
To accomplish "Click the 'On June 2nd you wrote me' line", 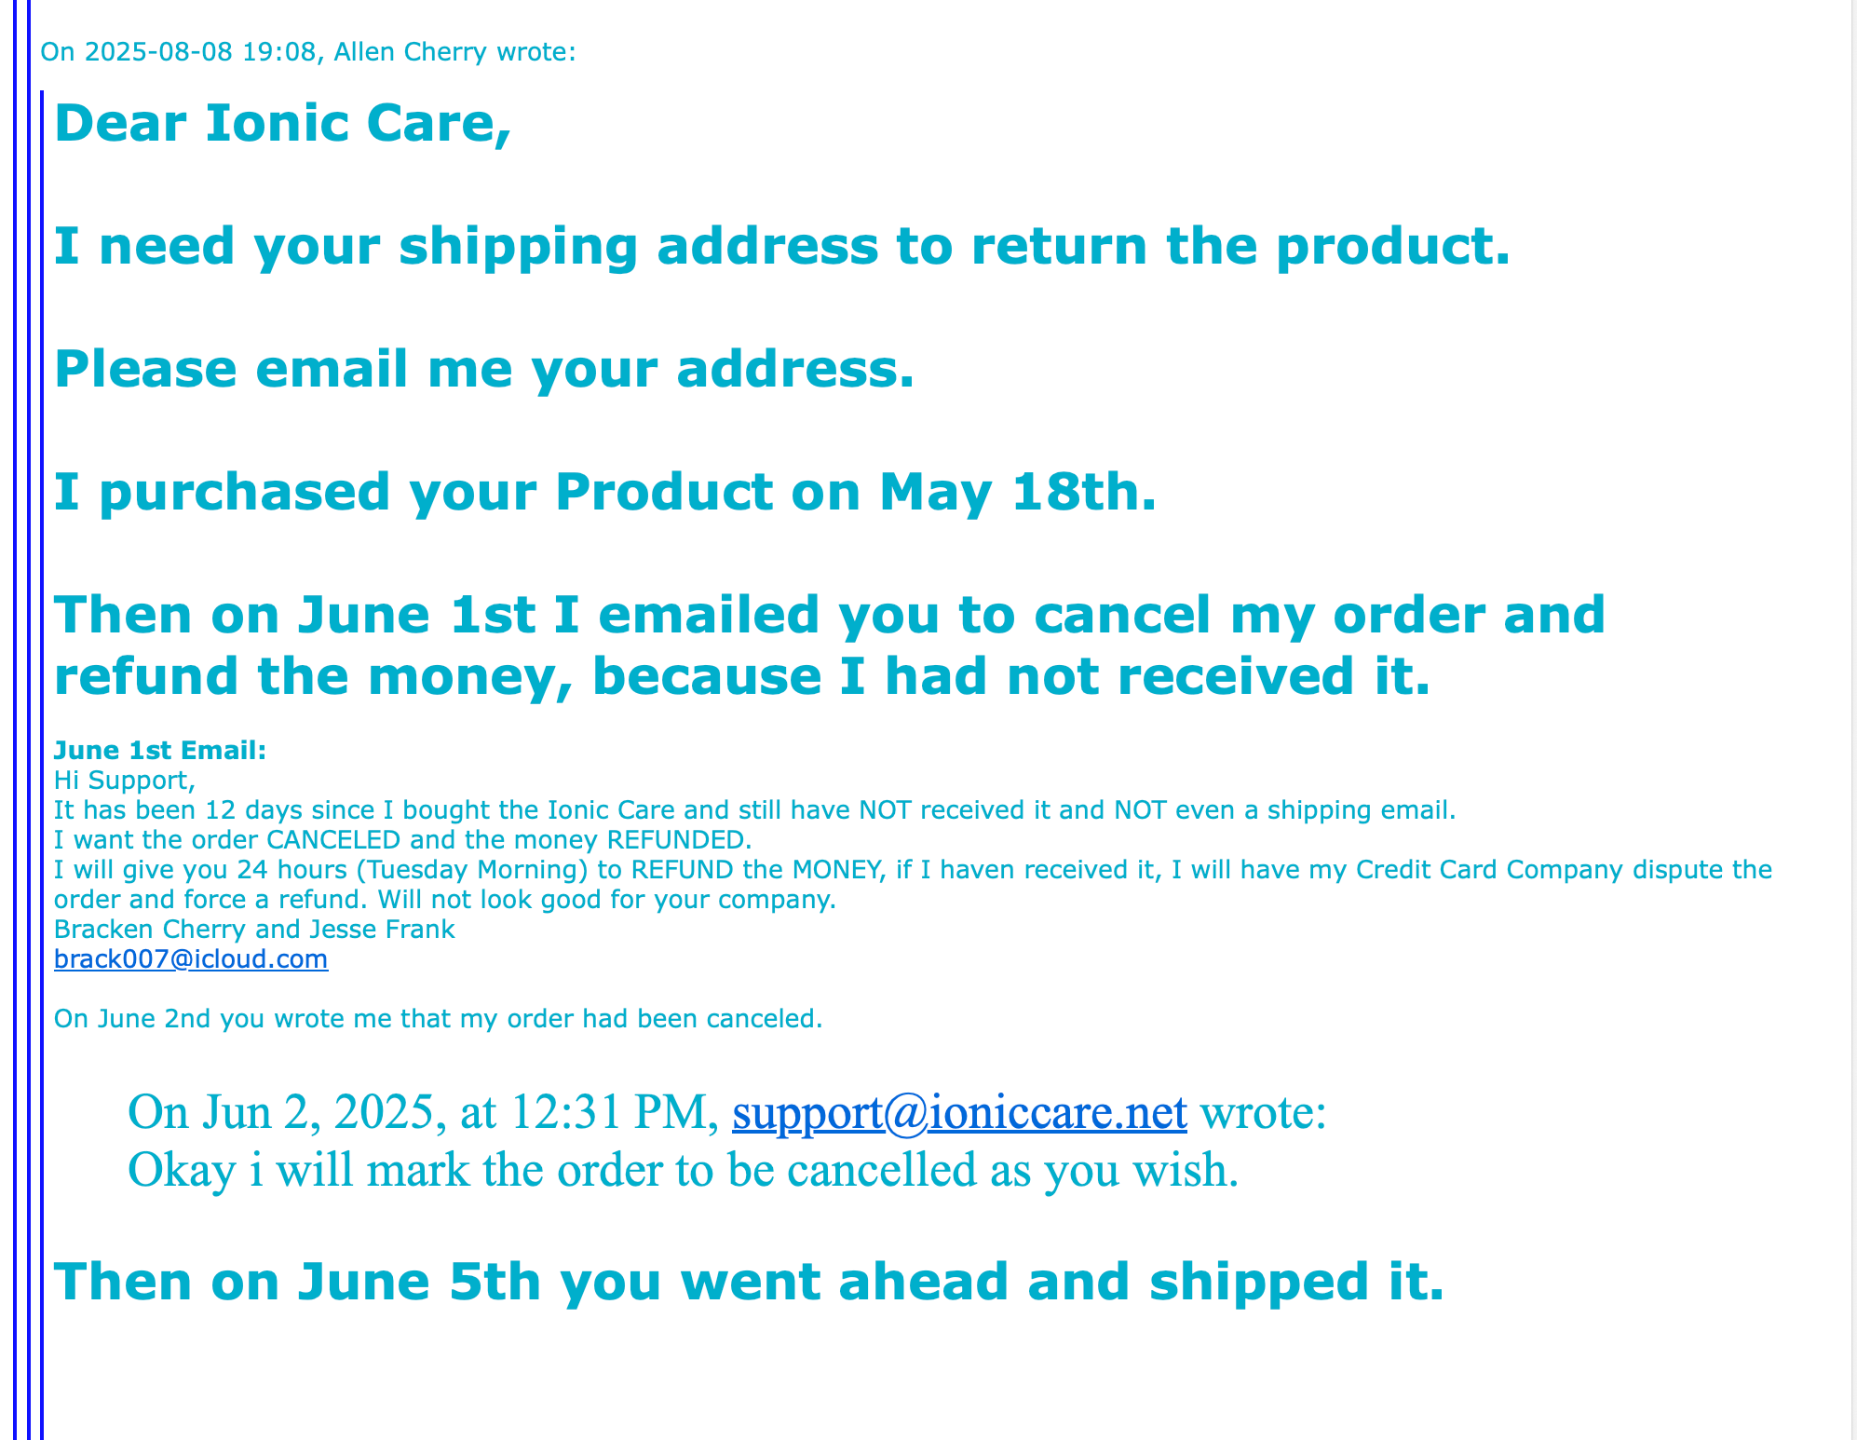I will pos(438,1019).
